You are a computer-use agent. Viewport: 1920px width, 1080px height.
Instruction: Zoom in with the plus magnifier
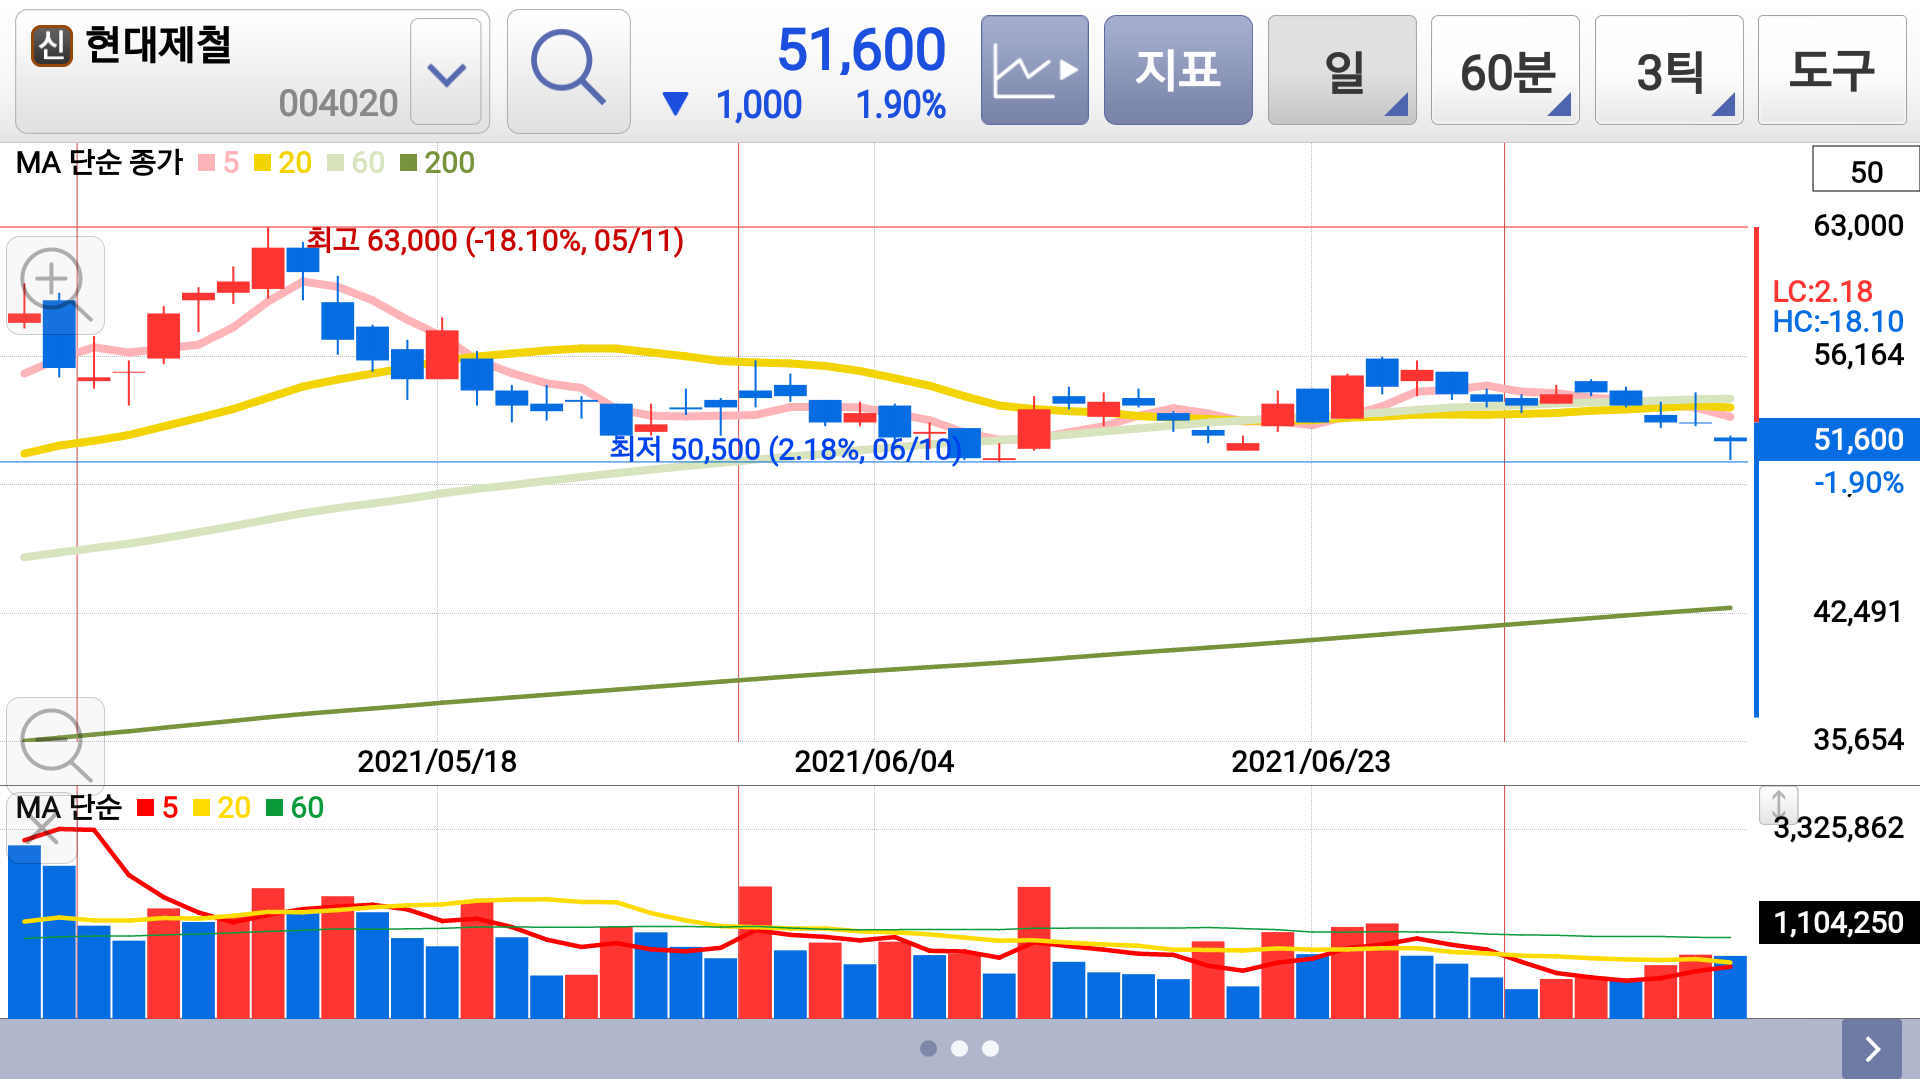coord(55,284)
